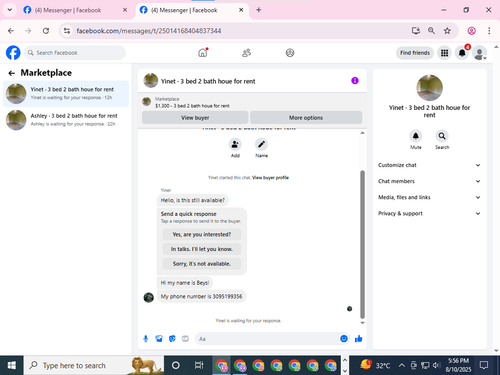Close the active Messenger tab
The height and width of the screenshot is (375, 500).
click(x=241, y=10)
